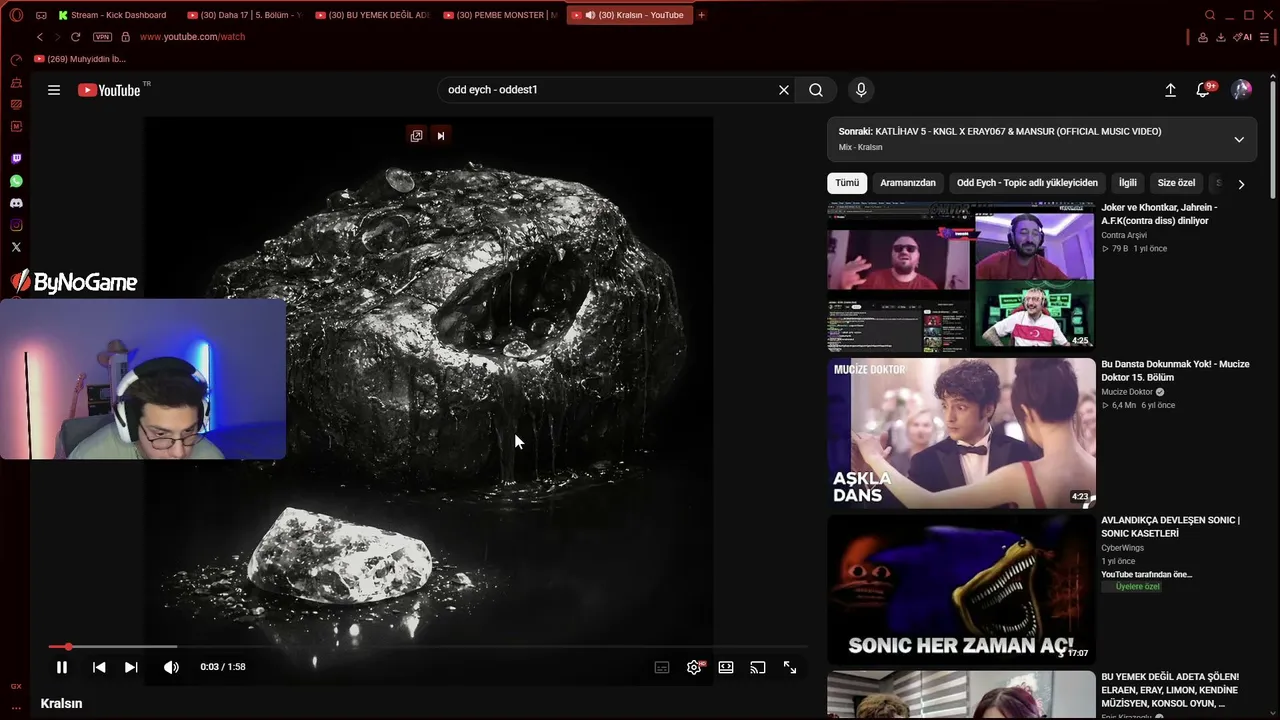
Task: Open the player settings gear
Action: click(x=694, y=667)
